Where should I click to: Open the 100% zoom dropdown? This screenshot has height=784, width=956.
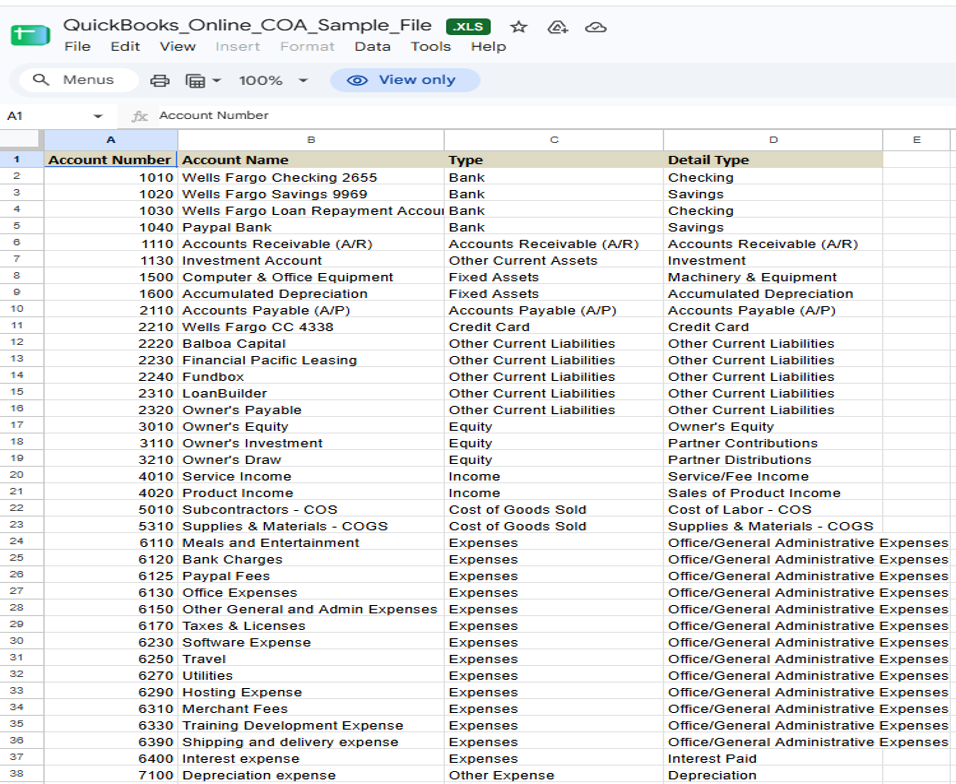[273, 80]
